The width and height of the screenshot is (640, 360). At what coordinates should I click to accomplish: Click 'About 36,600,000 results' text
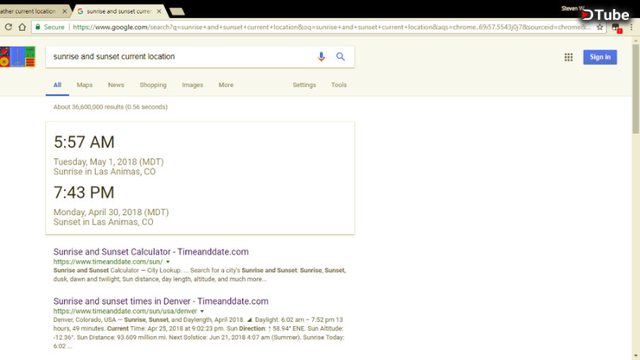pyautogui.click(x=88, y=107)
